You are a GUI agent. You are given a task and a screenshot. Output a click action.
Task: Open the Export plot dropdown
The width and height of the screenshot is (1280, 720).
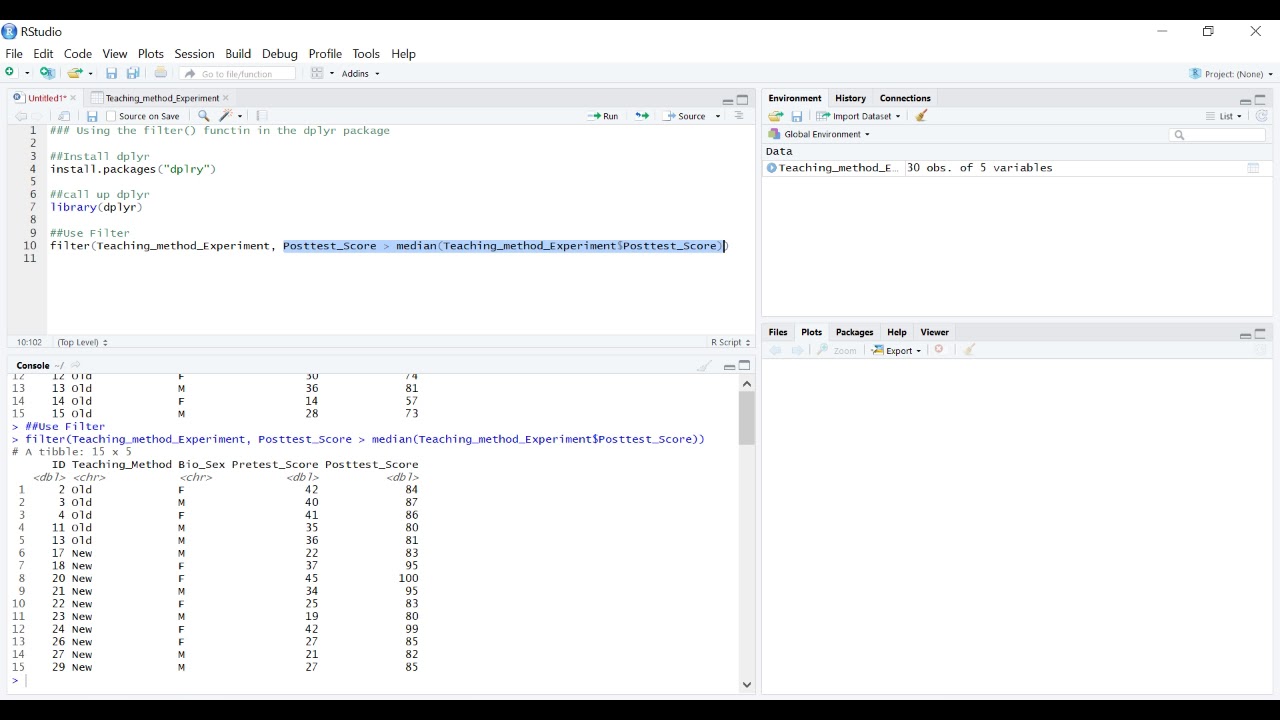pos(896,351)
